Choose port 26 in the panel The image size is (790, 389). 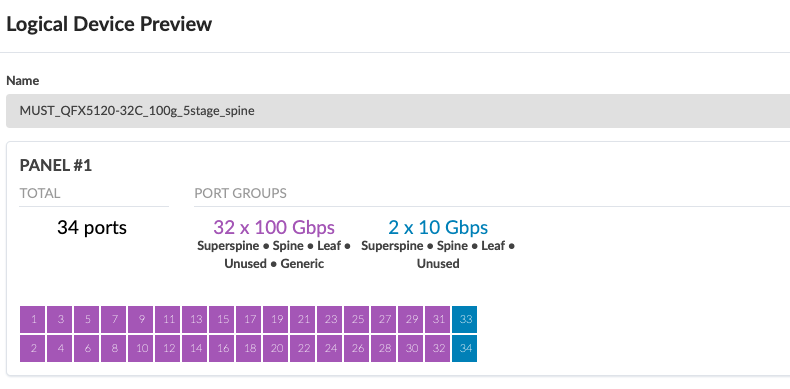(357, 349)
